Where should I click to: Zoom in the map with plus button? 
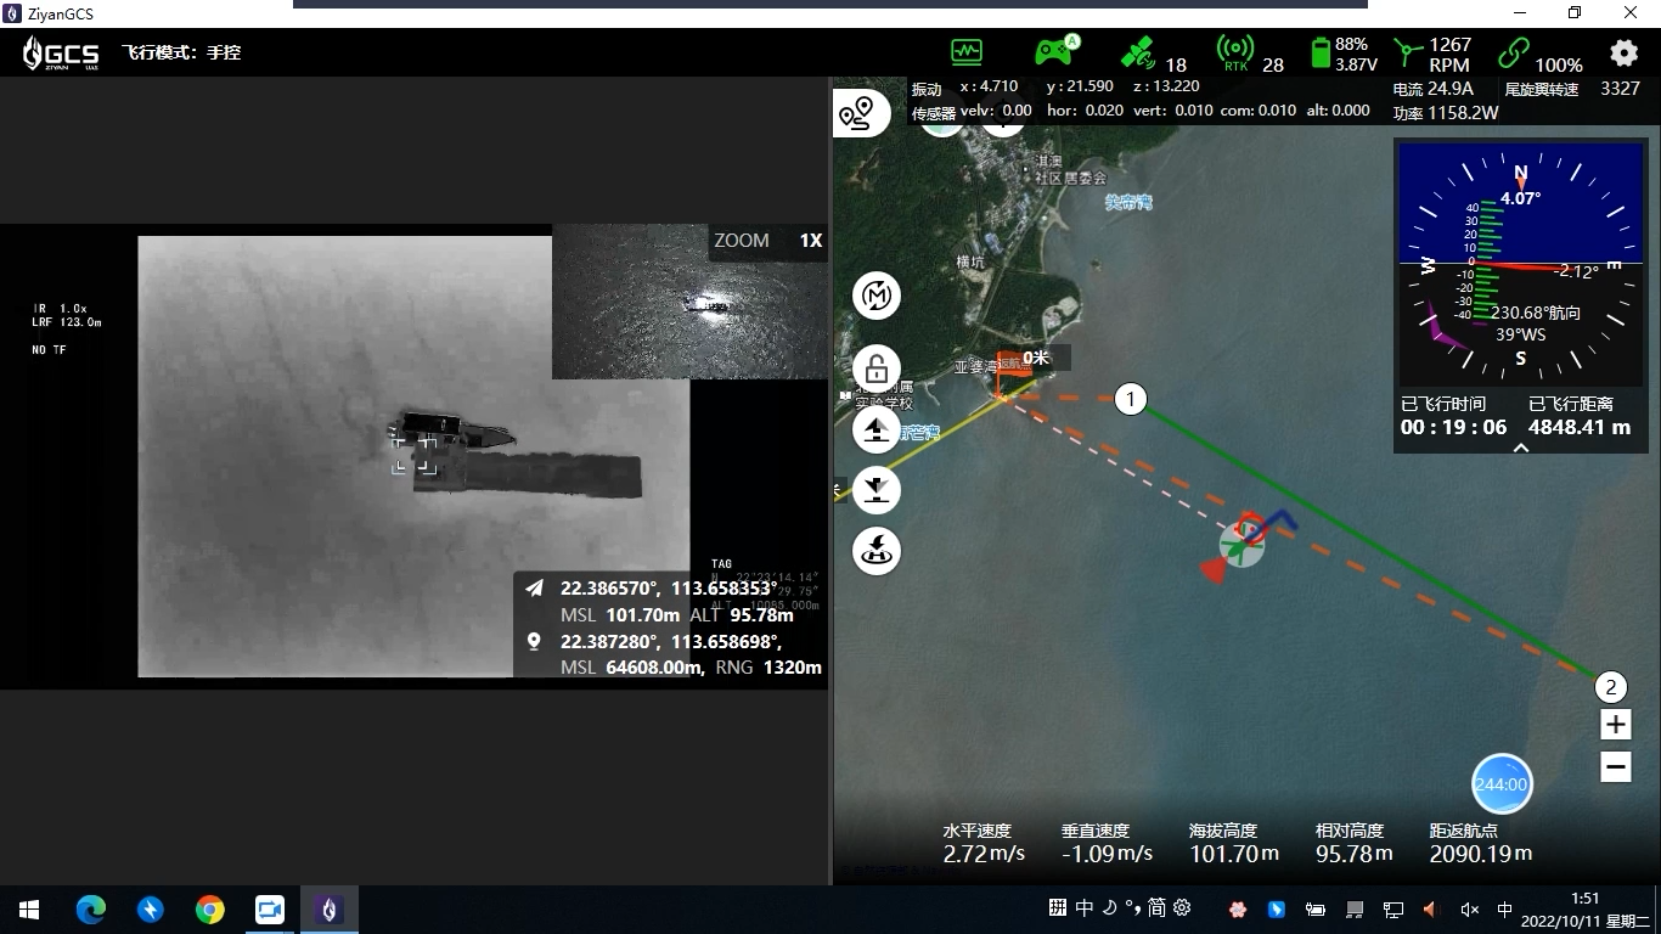(x=1615, y=724)
